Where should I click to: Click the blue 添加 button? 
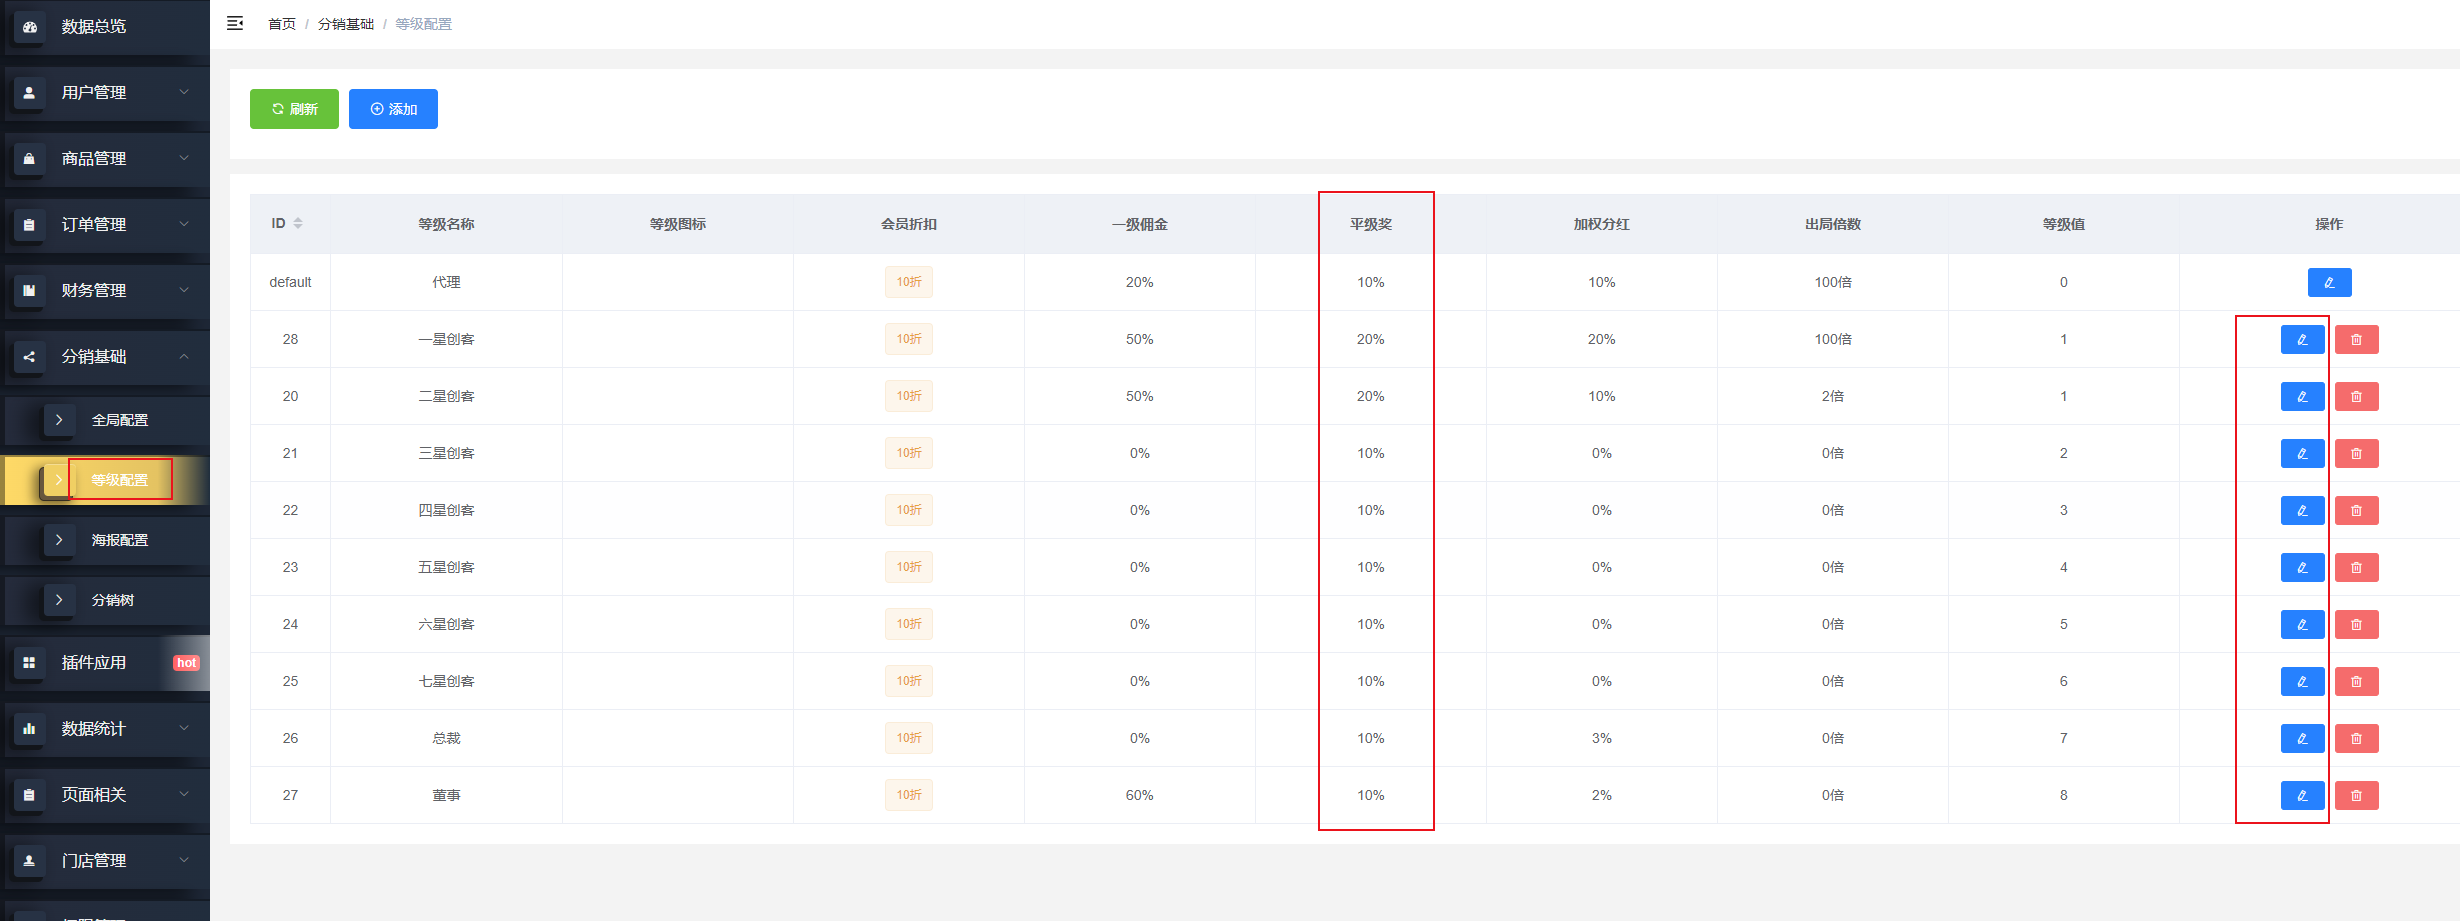point(393,109)
